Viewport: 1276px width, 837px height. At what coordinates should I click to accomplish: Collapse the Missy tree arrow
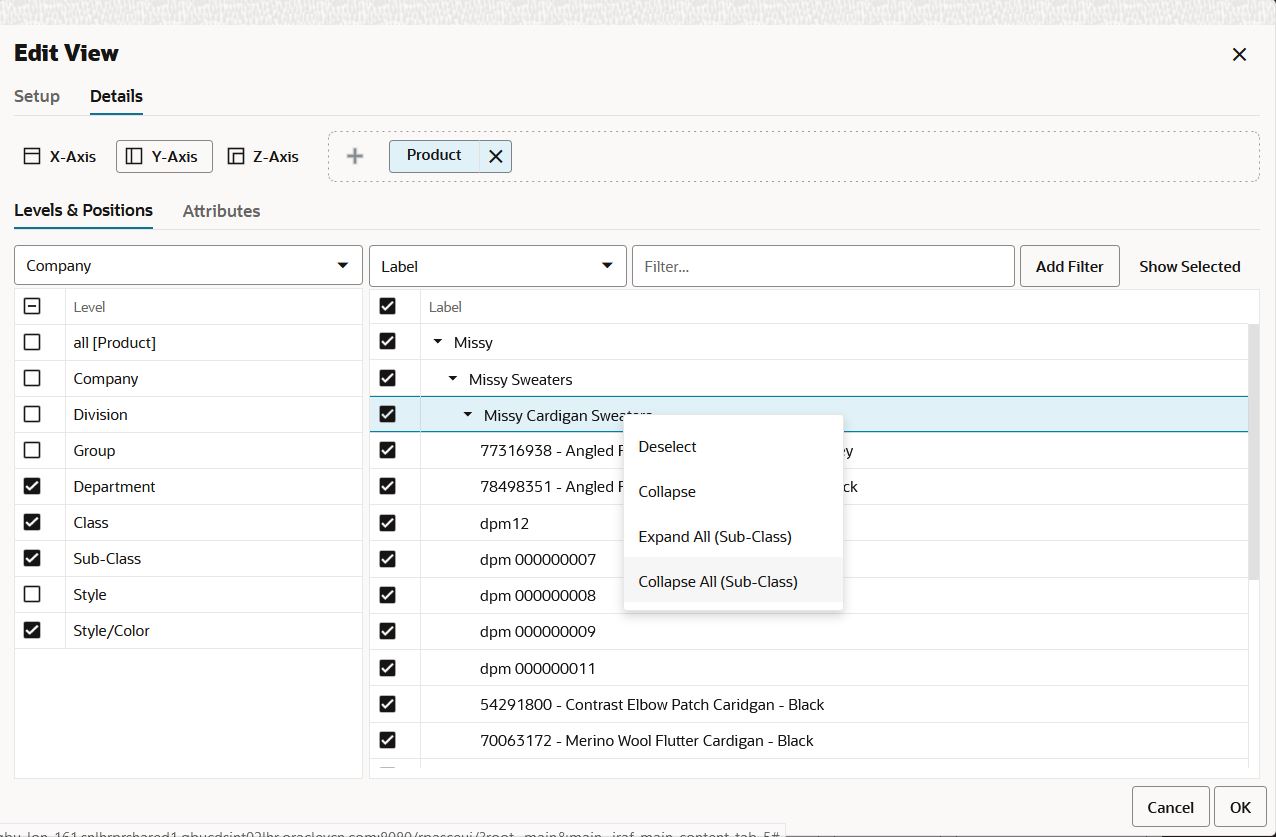point(438,342)
